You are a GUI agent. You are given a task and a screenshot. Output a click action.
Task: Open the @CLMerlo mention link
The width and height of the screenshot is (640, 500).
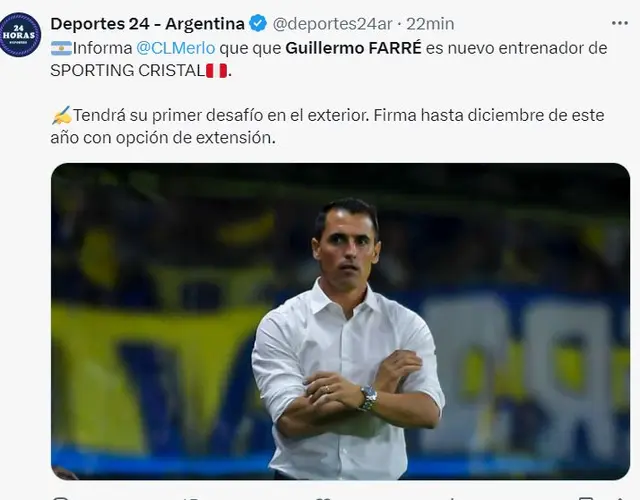[176, 48]
